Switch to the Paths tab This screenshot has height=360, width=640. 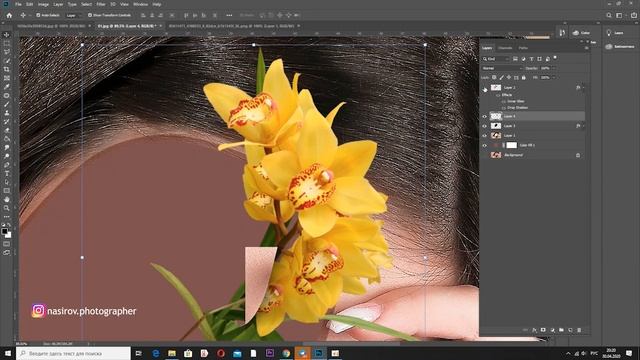coord(523,48)
